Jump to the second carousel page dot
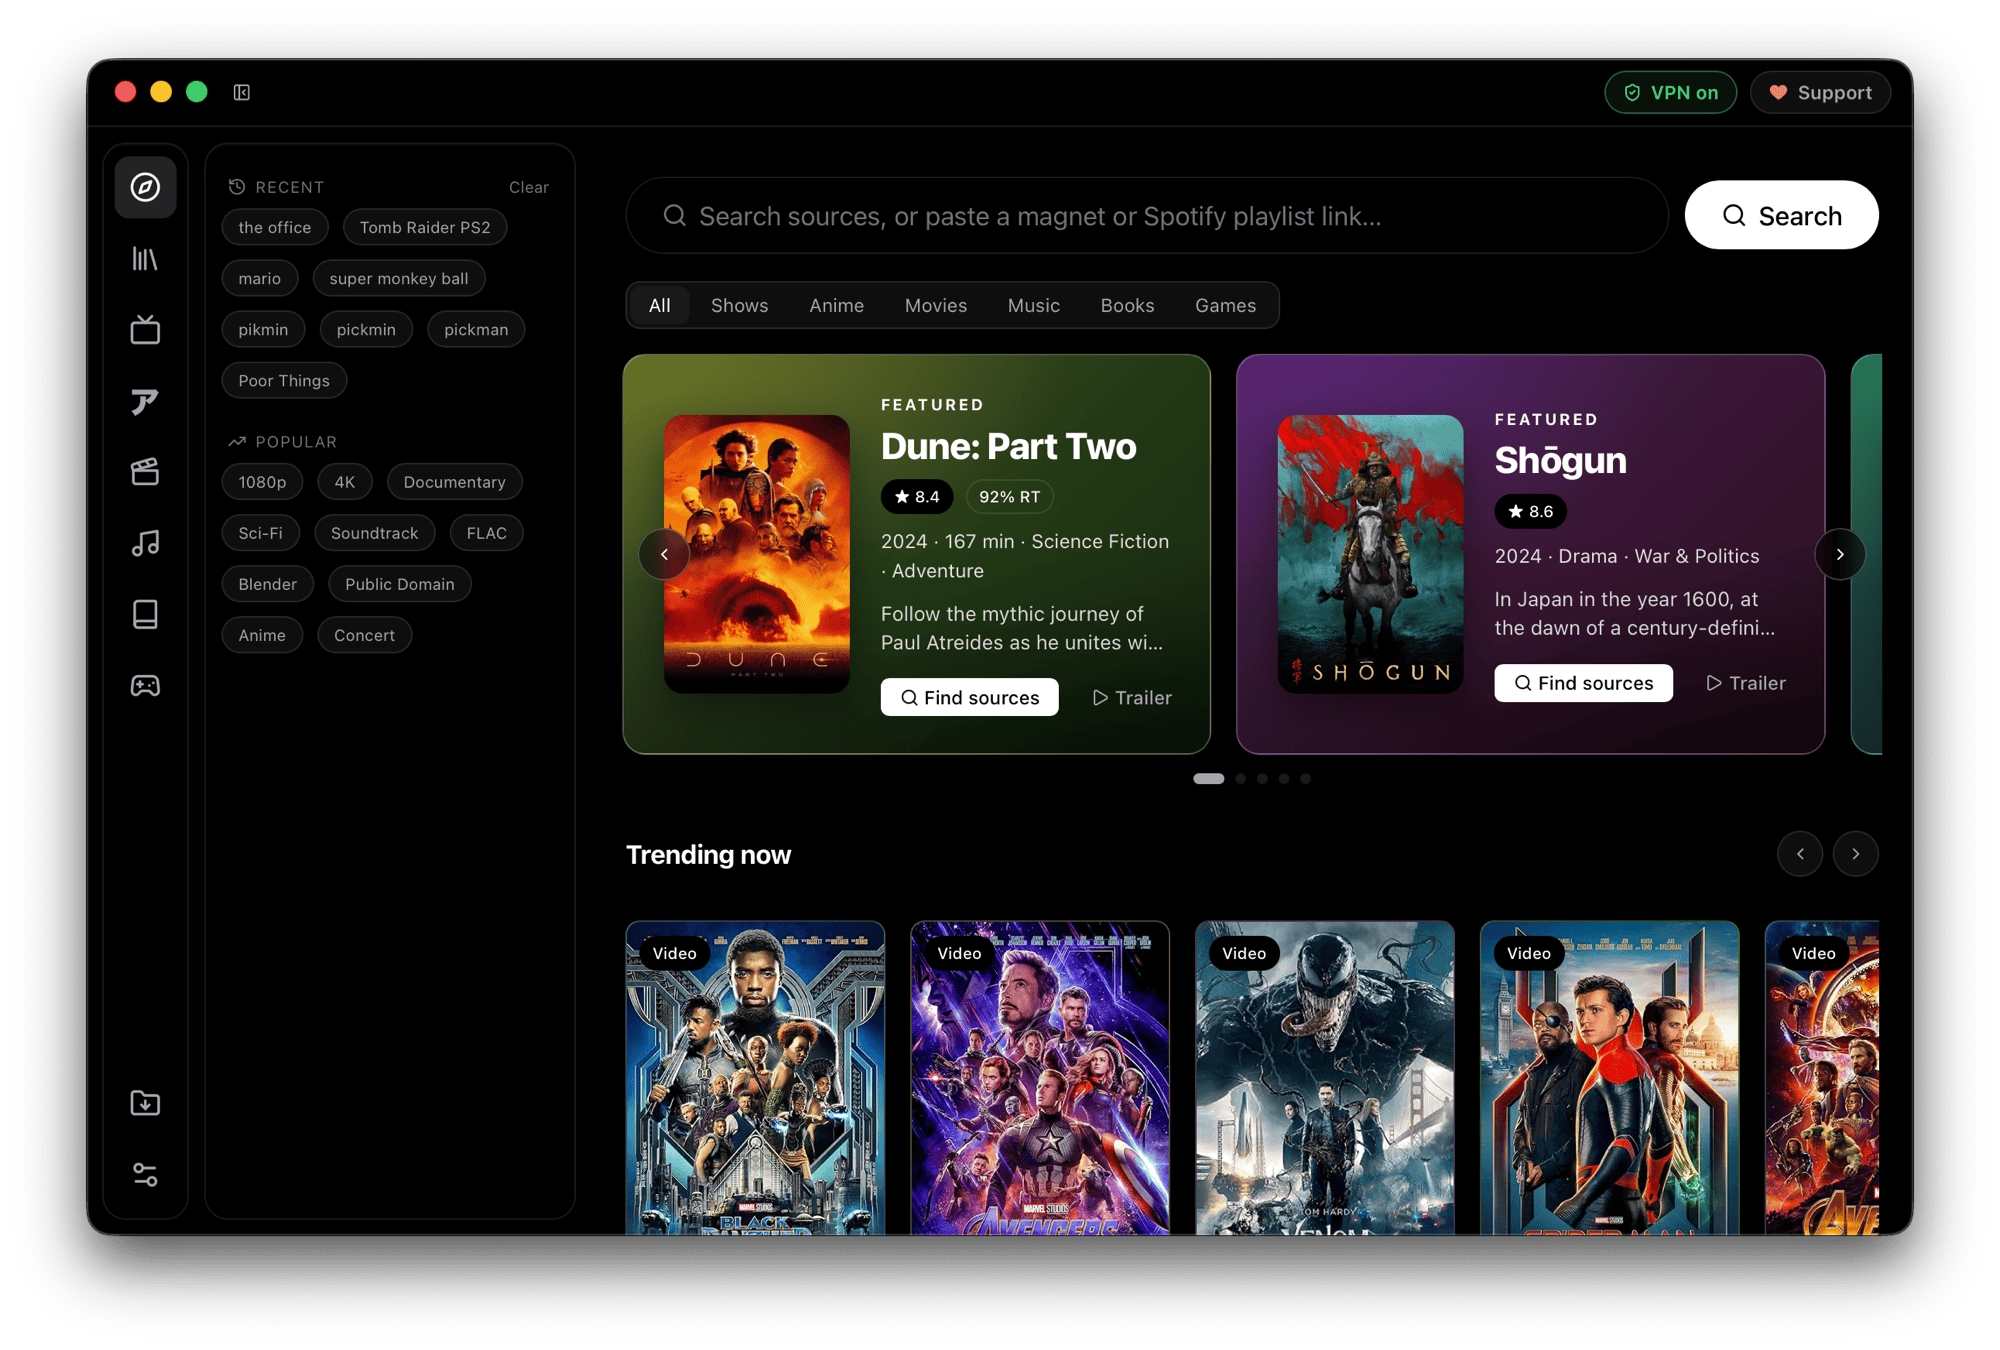2000x1350 pixels. click(1241, 778)
